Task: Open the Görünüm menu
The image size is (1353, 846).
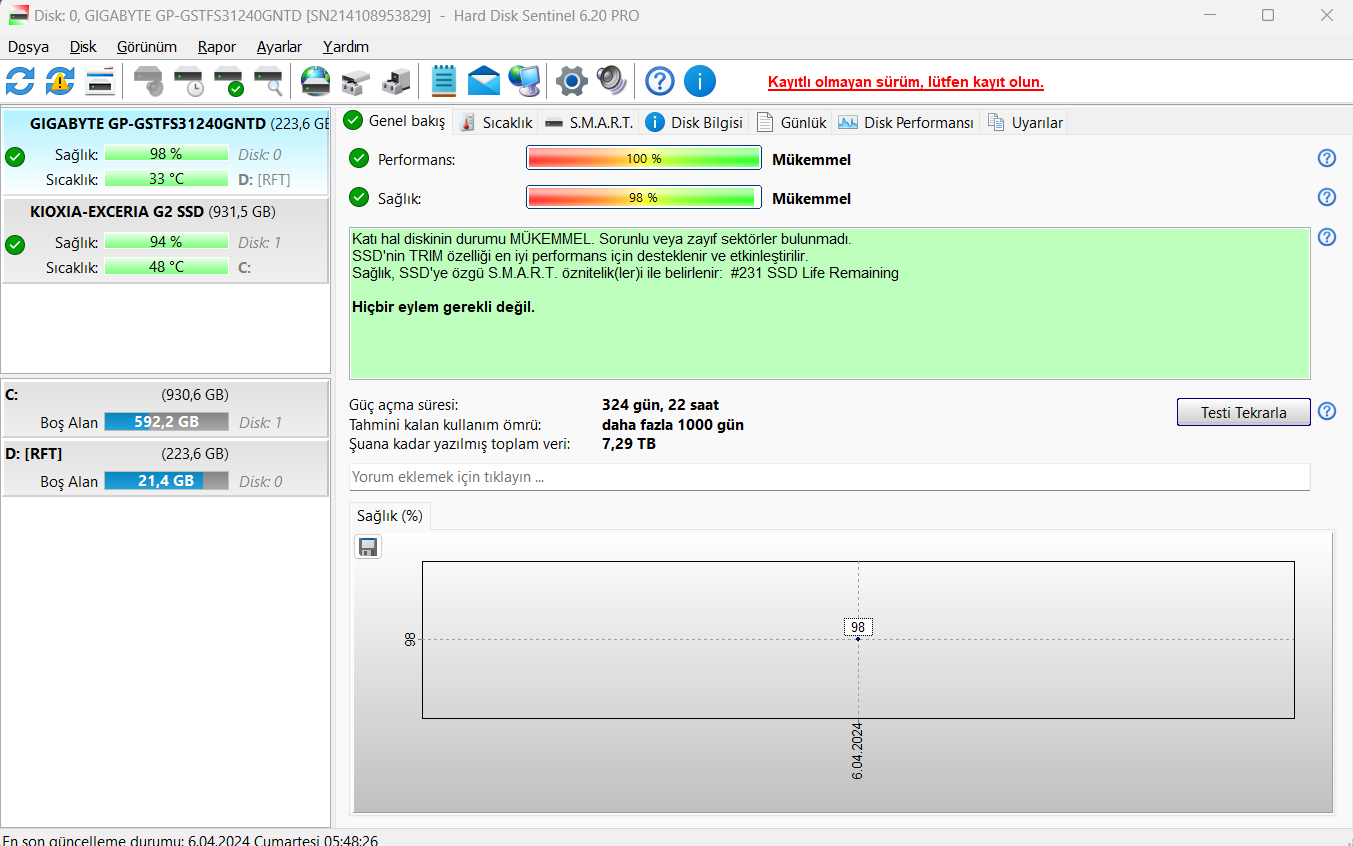Action: click(147, 47)
